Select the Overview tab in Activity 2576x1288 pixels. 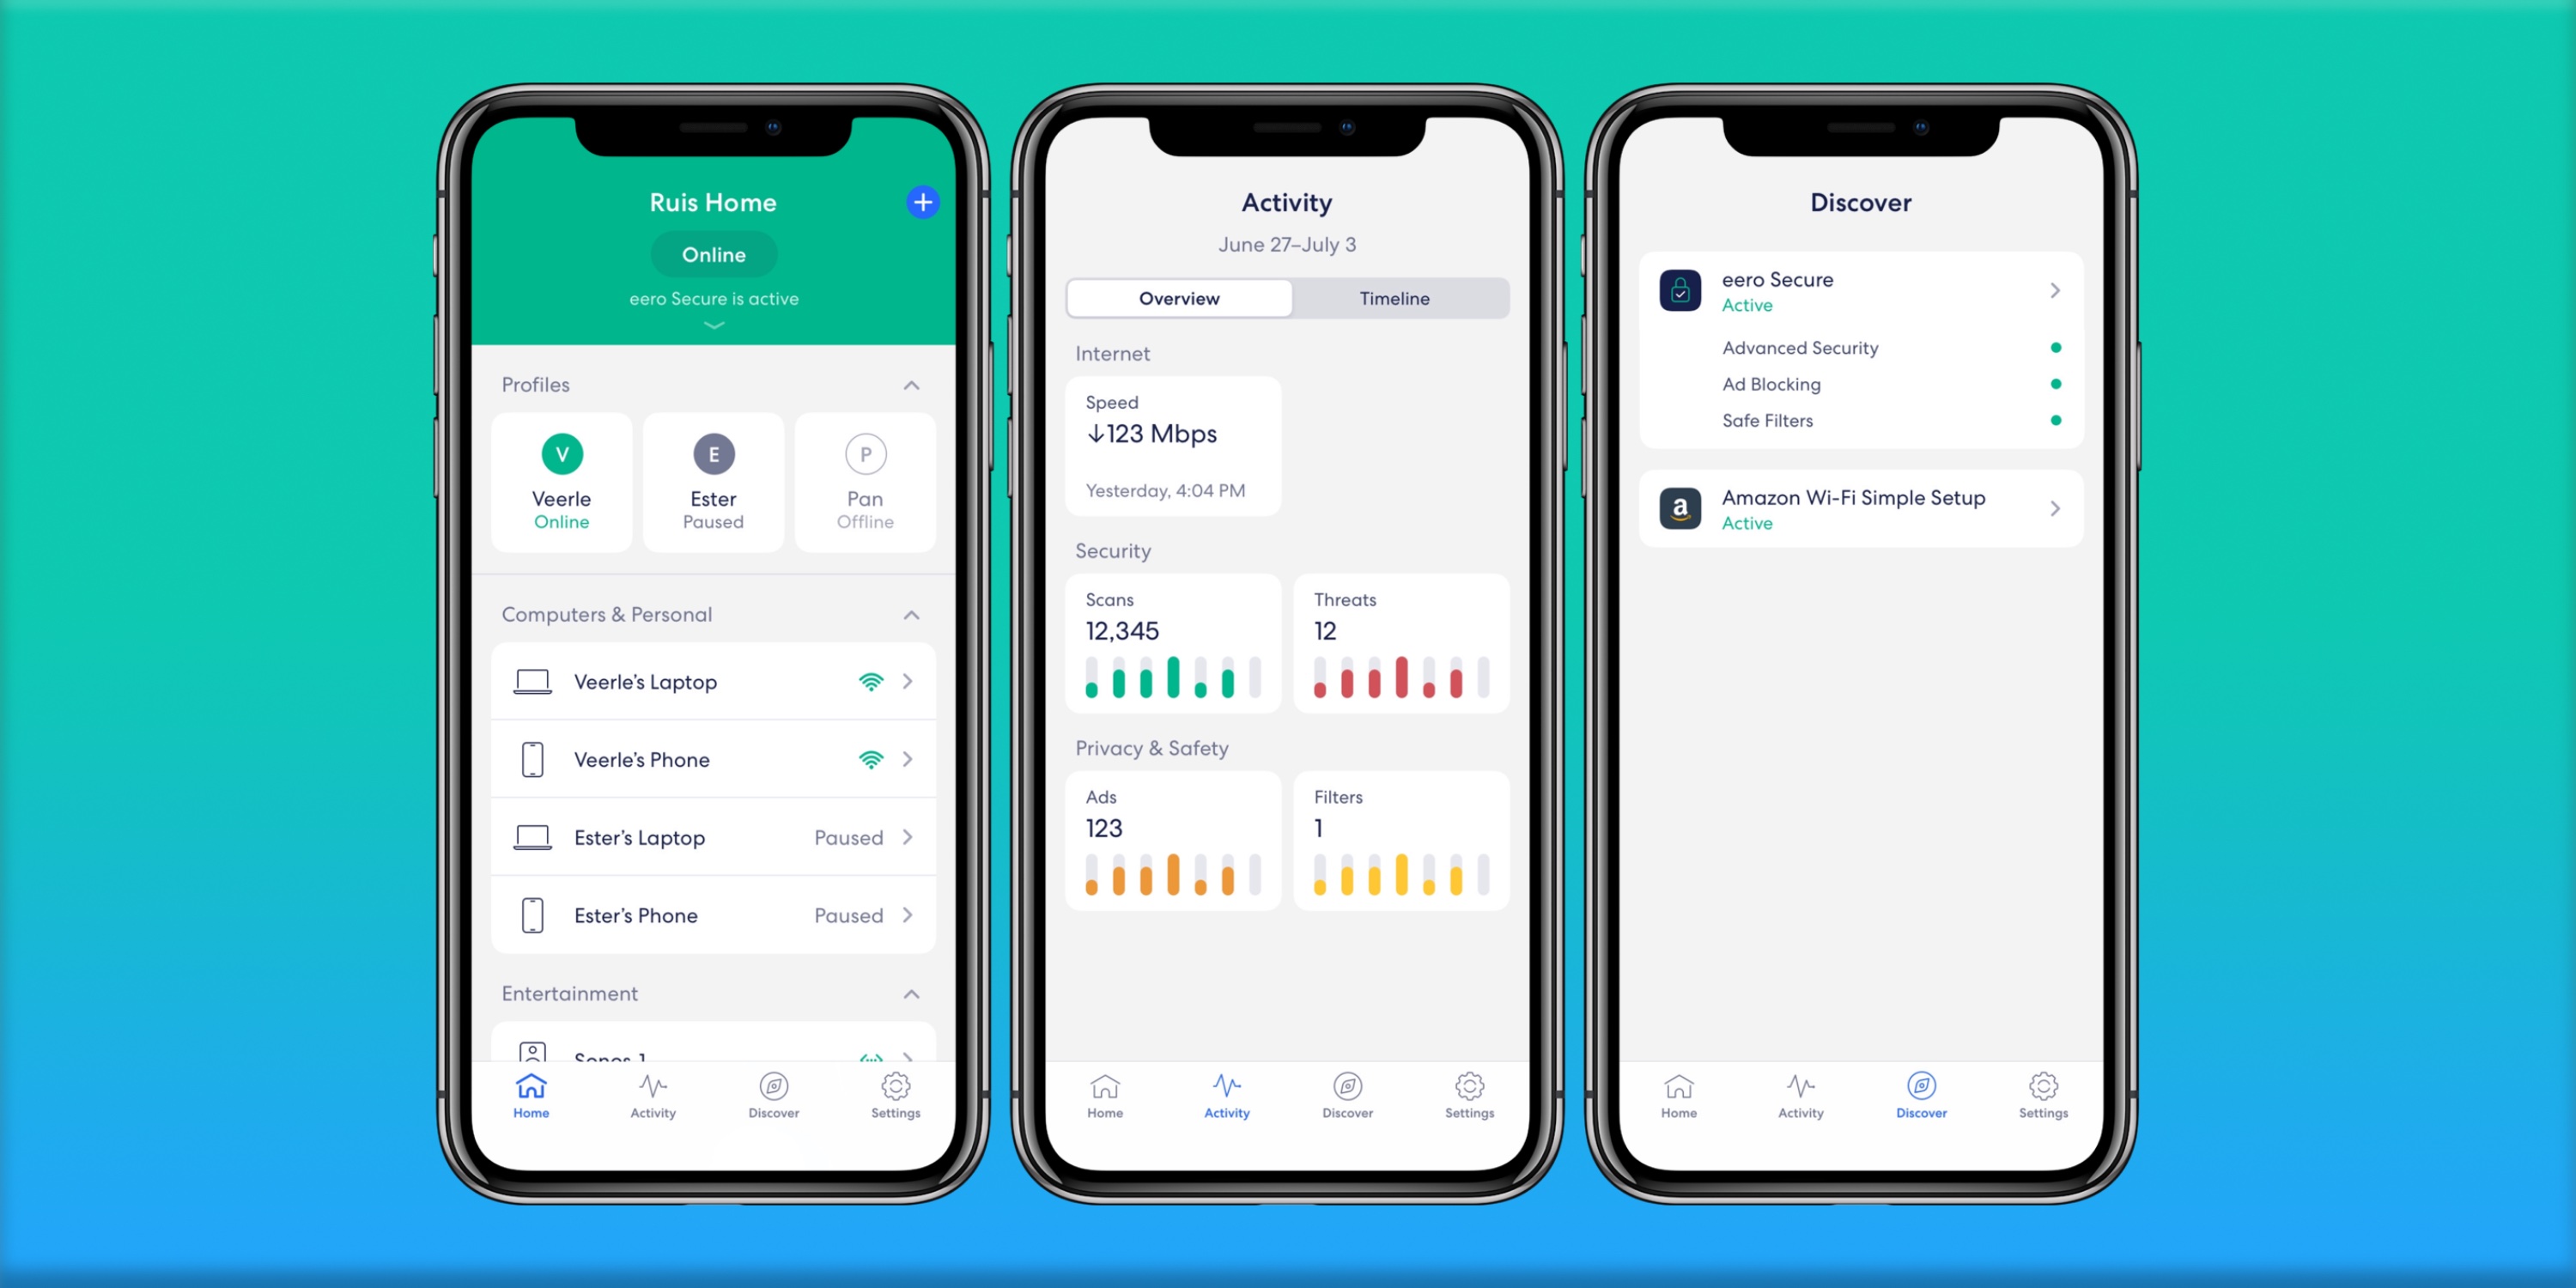pyautogui.click(x=1178, y=297)
